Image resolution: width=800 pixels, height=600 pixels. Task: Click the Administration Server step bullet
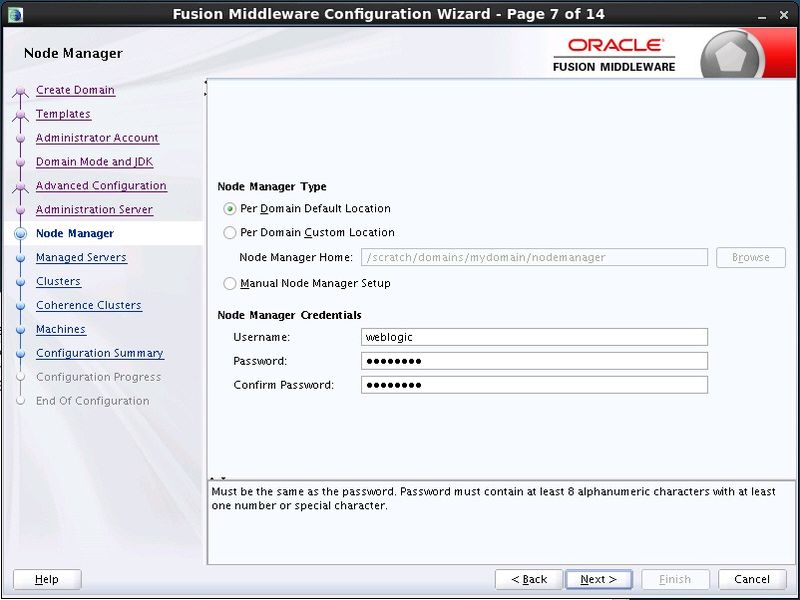20,210
